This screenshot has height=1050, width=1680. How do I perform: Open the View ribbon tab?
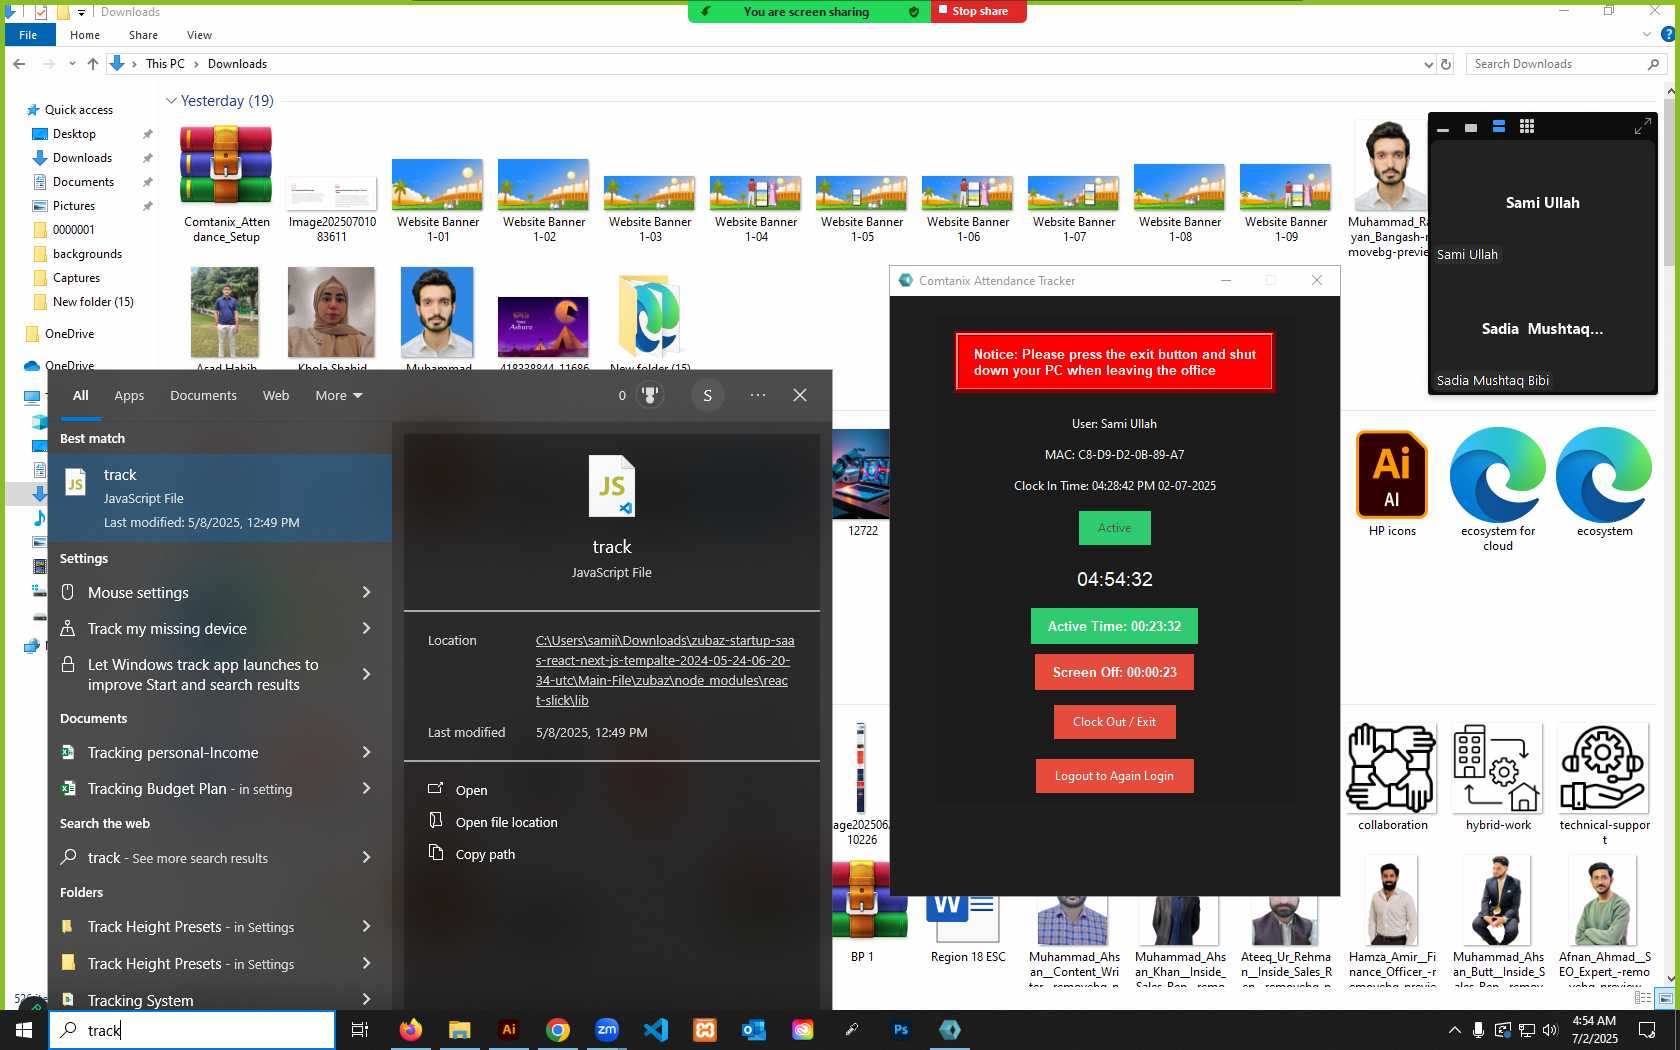tap(199, 35)
